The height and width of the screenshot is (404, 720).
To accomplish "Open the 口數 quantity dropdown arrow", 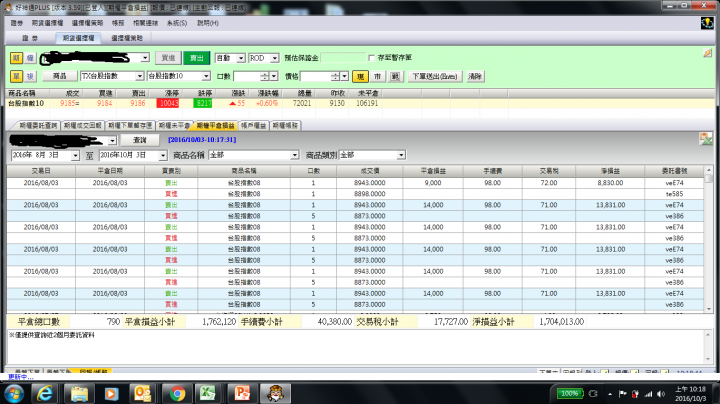I will click(274, 76).
